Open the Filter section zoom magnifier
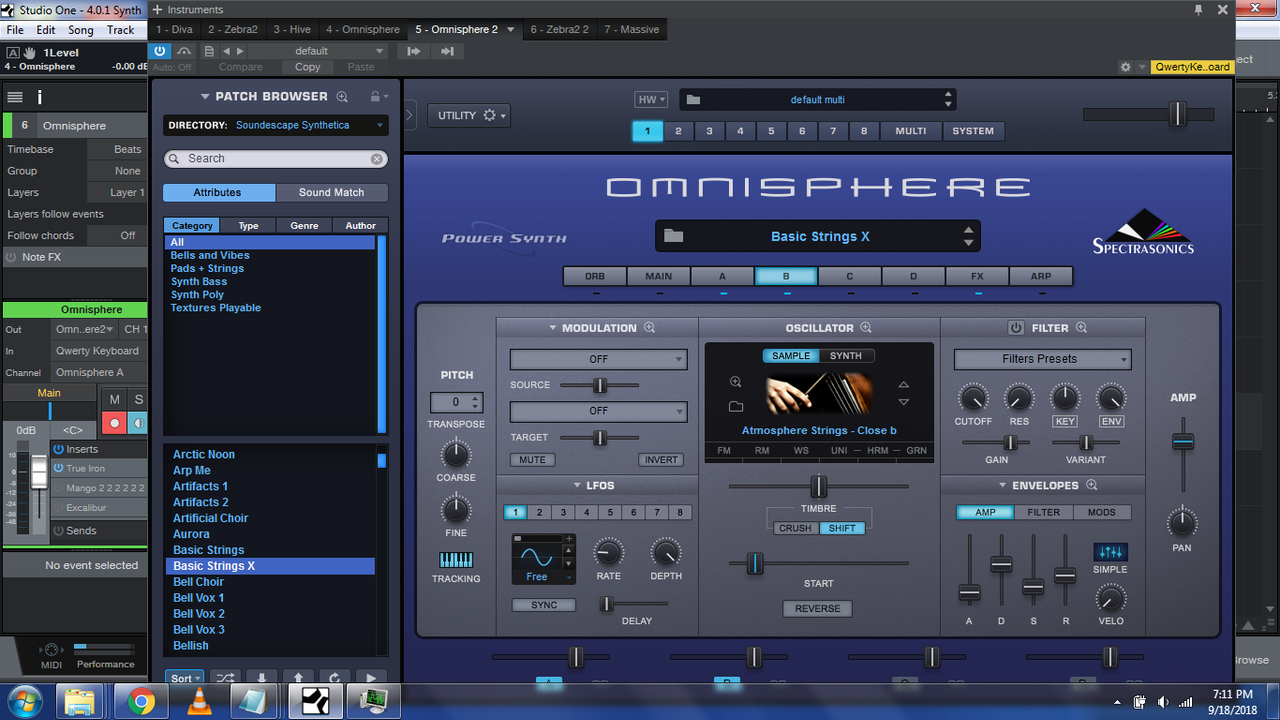This screenshot has width=1280, height=720. [1081, 328]
